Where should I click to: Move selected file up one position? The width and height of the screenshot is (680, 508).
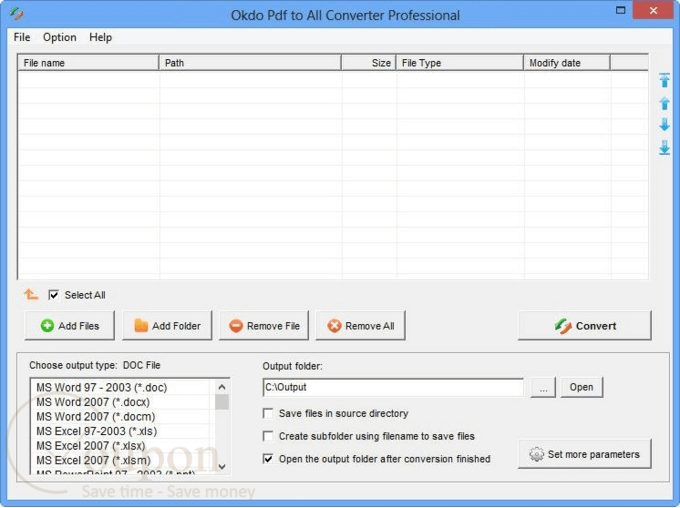pos(664,103)
